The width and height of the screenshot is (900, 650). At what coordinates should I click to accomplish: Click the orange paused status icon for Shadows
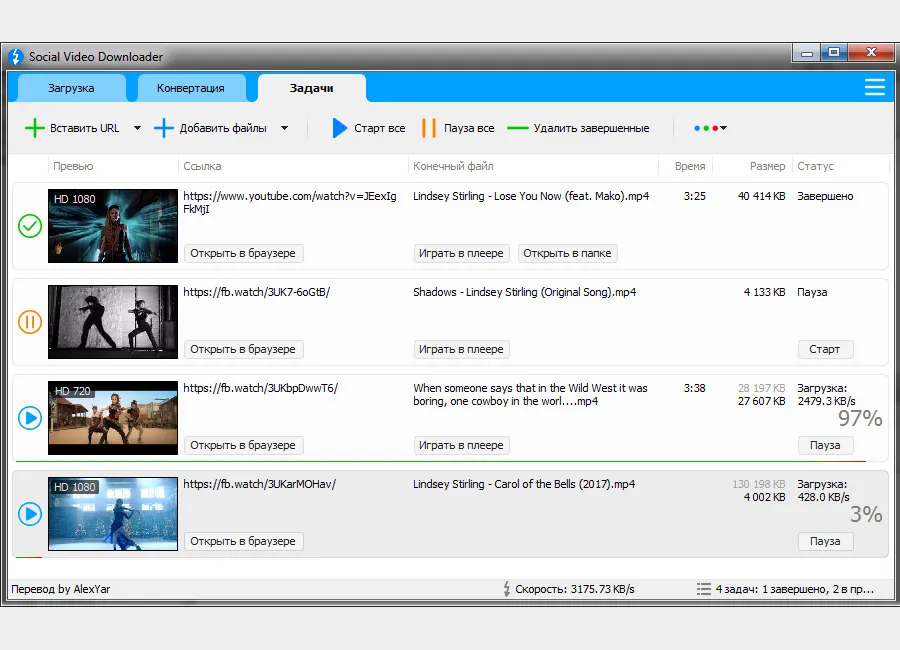tap(30, 322)
